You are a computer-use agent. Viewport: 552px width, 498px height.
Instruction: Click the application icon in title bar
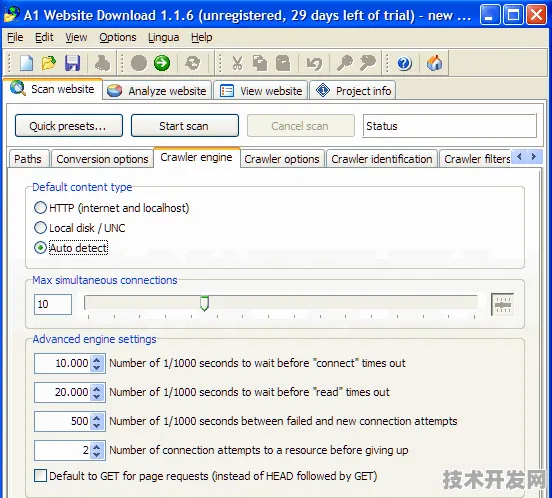pos(12,14)
